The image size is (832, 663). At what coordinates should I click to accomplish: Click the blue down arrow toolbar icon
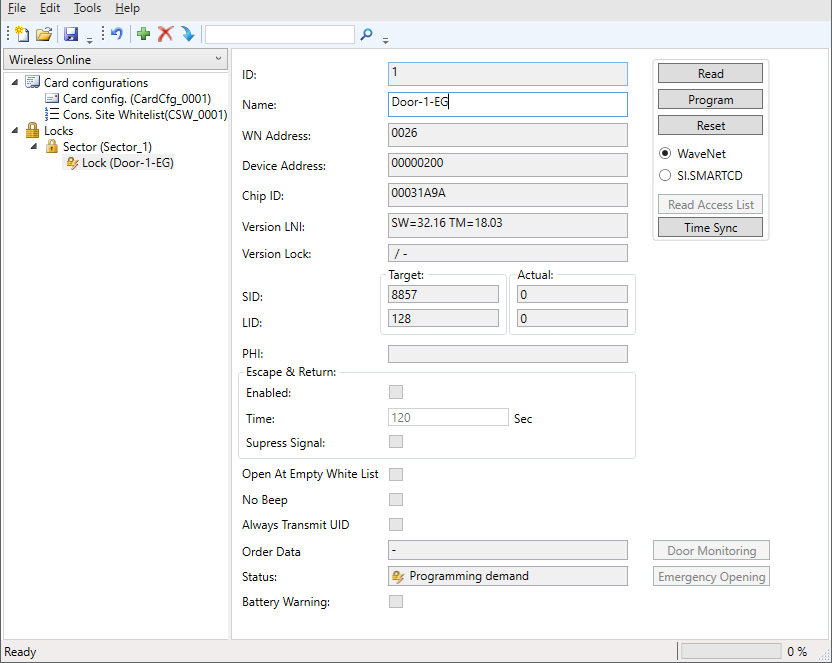click(x=187, y=35)
